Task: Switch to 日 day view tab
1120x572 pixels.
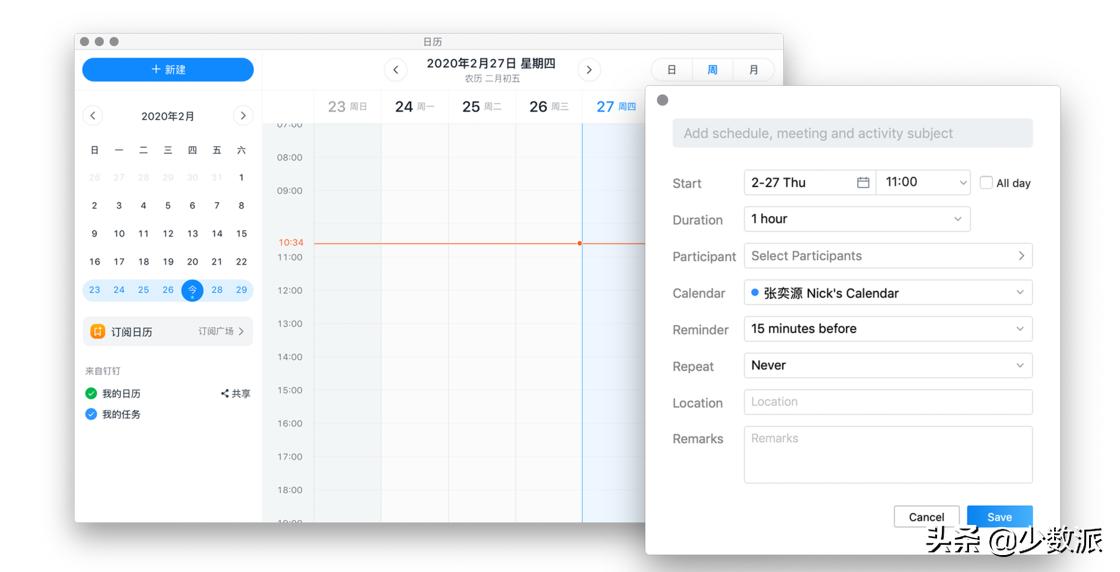Action: [x=671, y=70]
